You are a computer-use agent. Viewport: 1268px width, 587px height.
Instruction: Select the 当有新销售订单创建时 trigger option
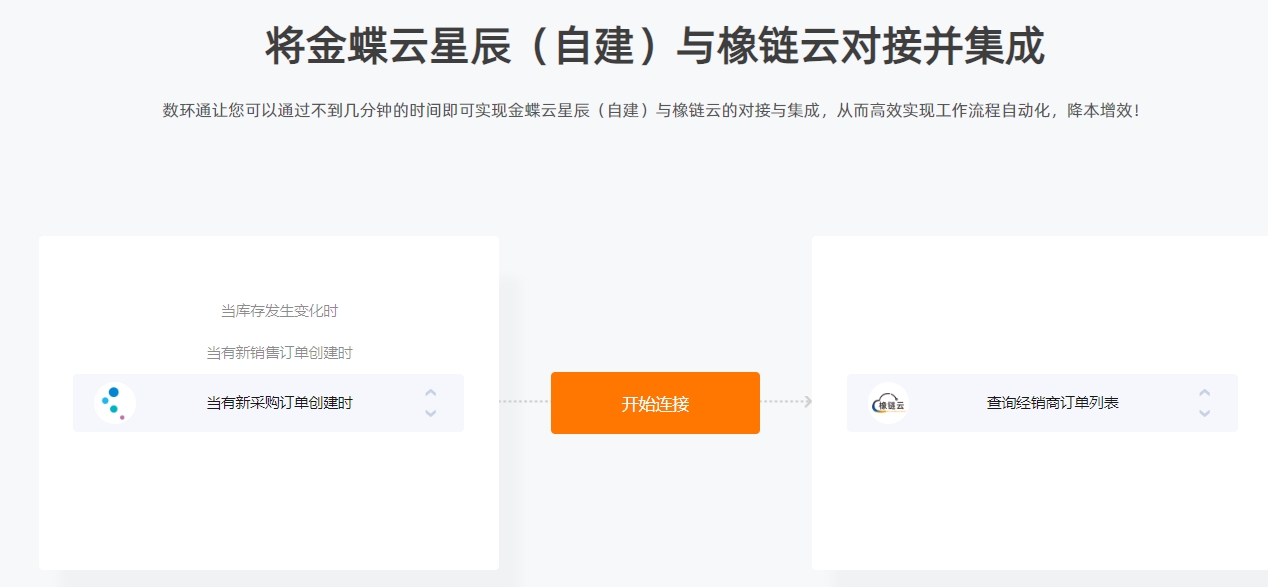[279, 353]
